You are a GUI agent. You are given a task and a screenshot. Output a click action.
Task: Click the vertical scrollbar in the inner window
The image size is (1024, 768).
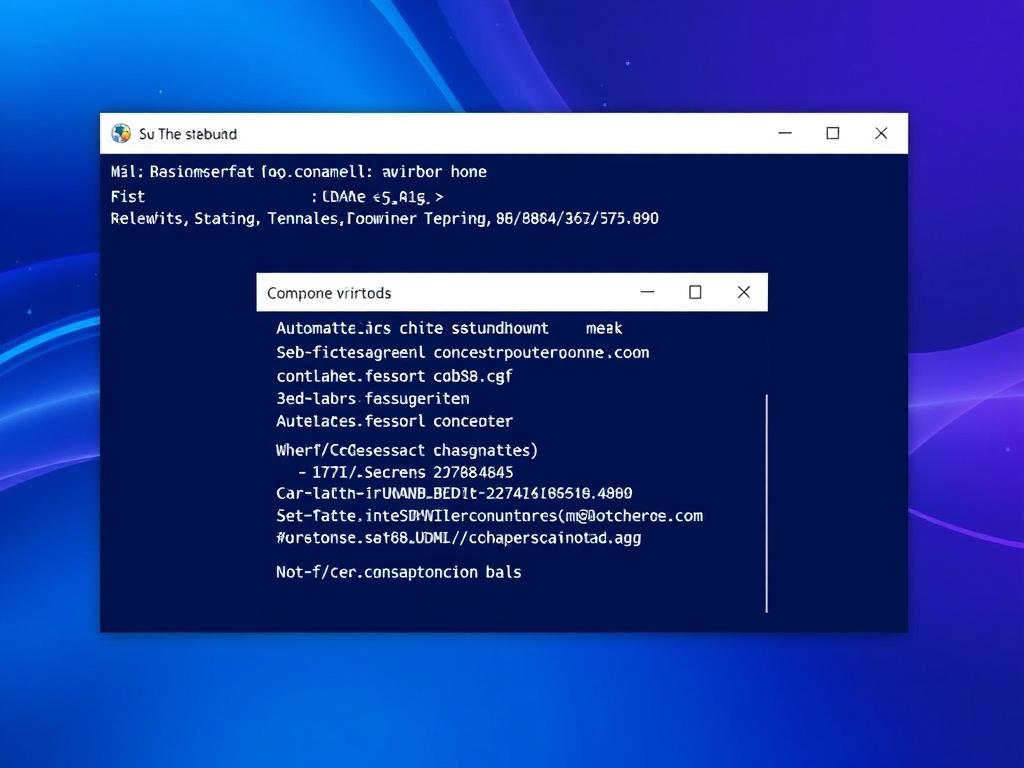(766, 502)
